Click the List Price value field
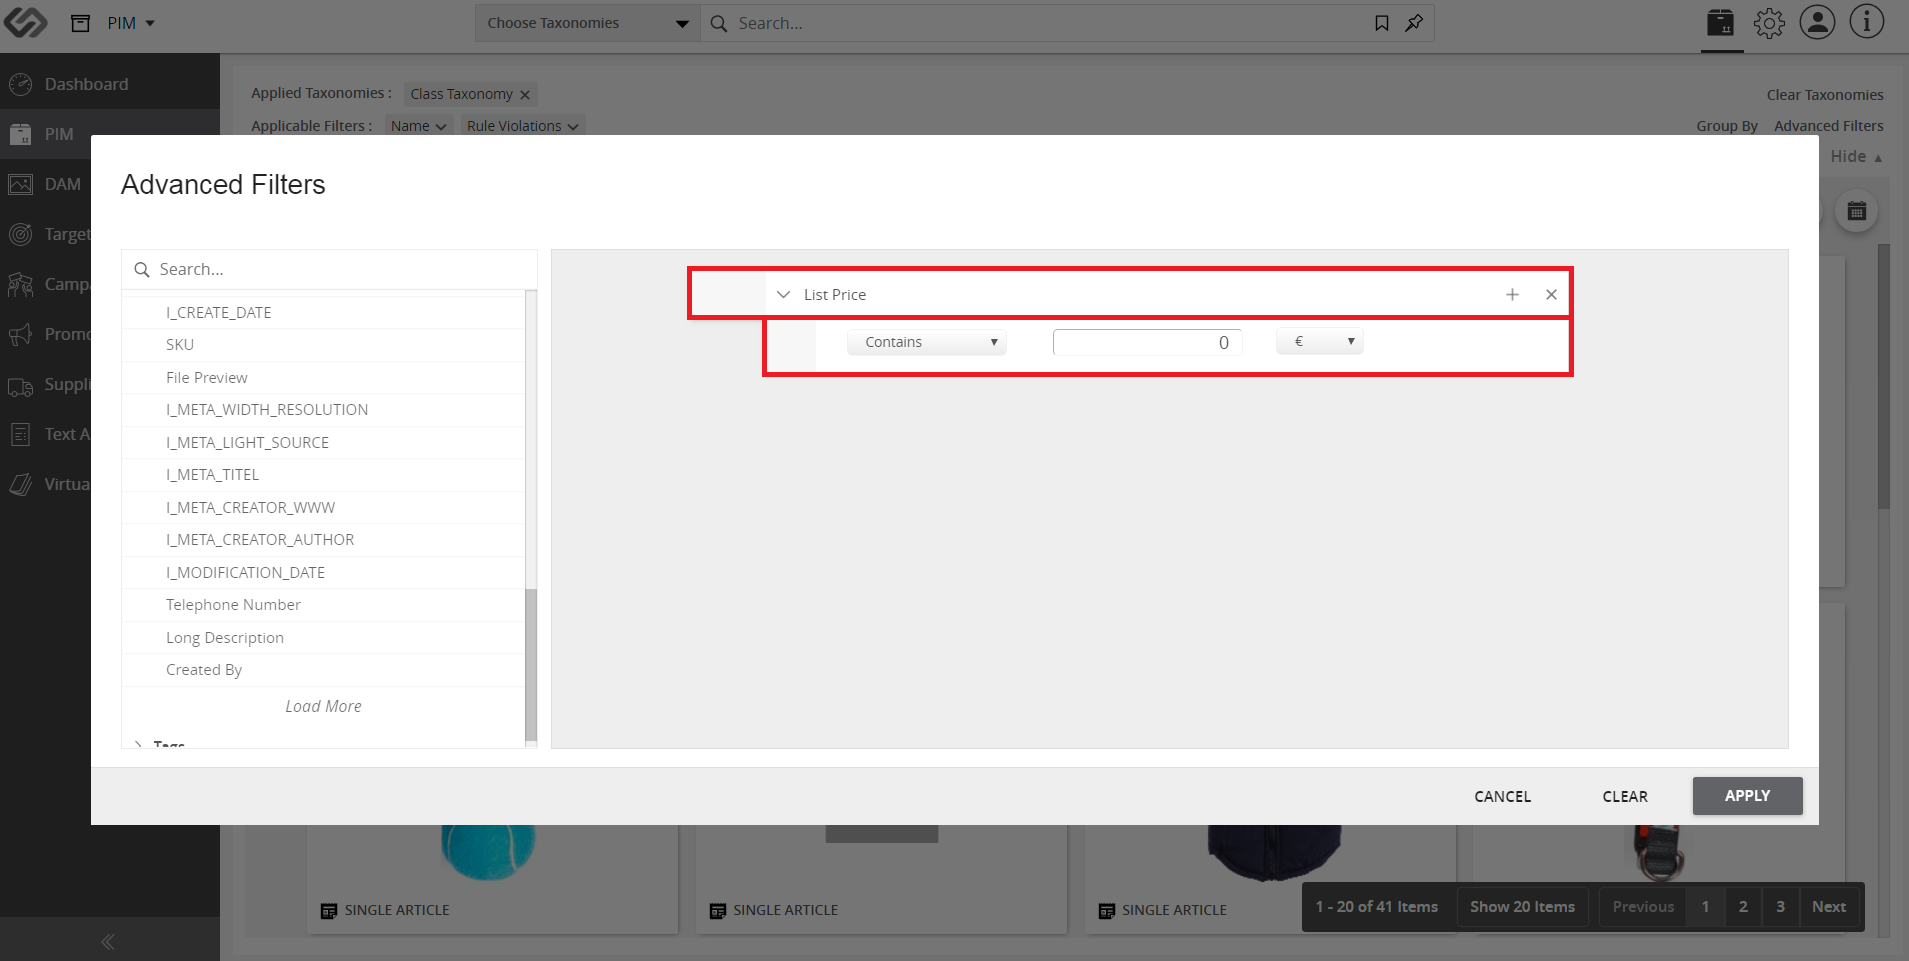Screen dimensions: 1909x961 pyautogui.click(x=1147, y=342)
